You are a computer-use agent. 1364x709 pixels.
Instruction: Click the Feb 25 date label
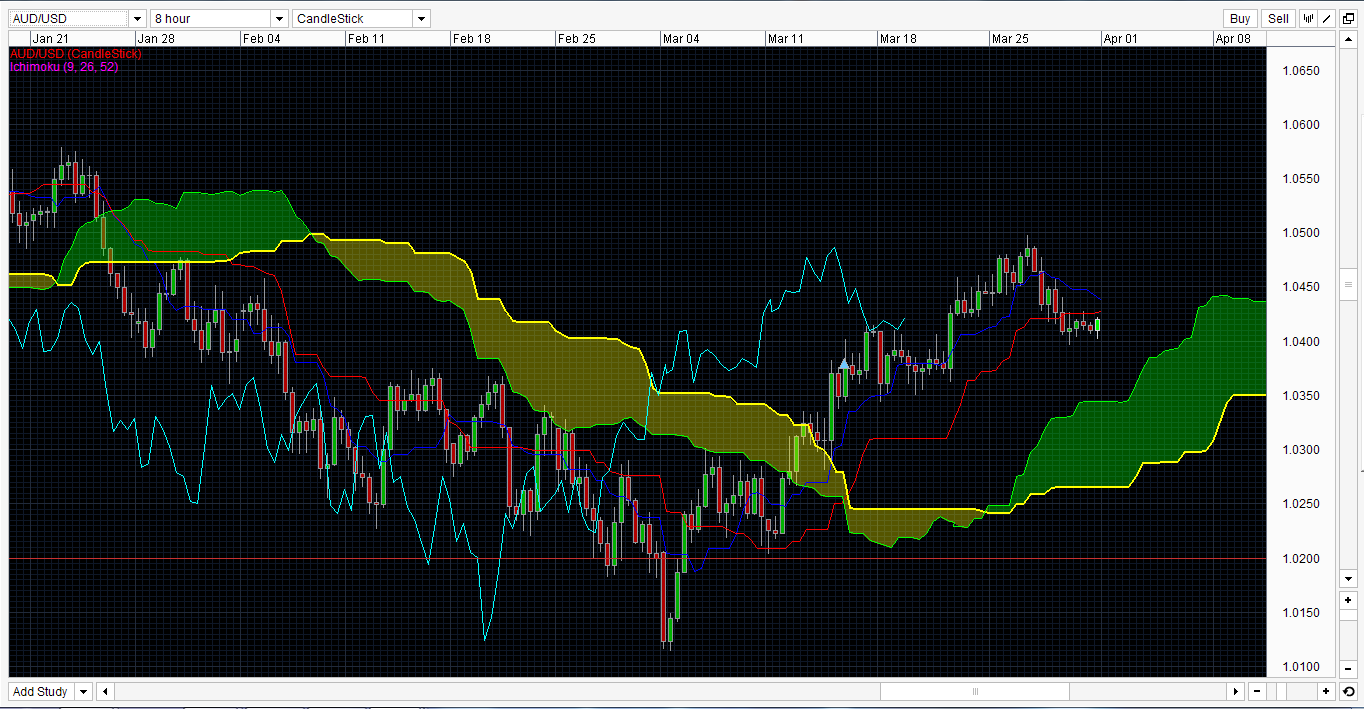pos(576,38)
